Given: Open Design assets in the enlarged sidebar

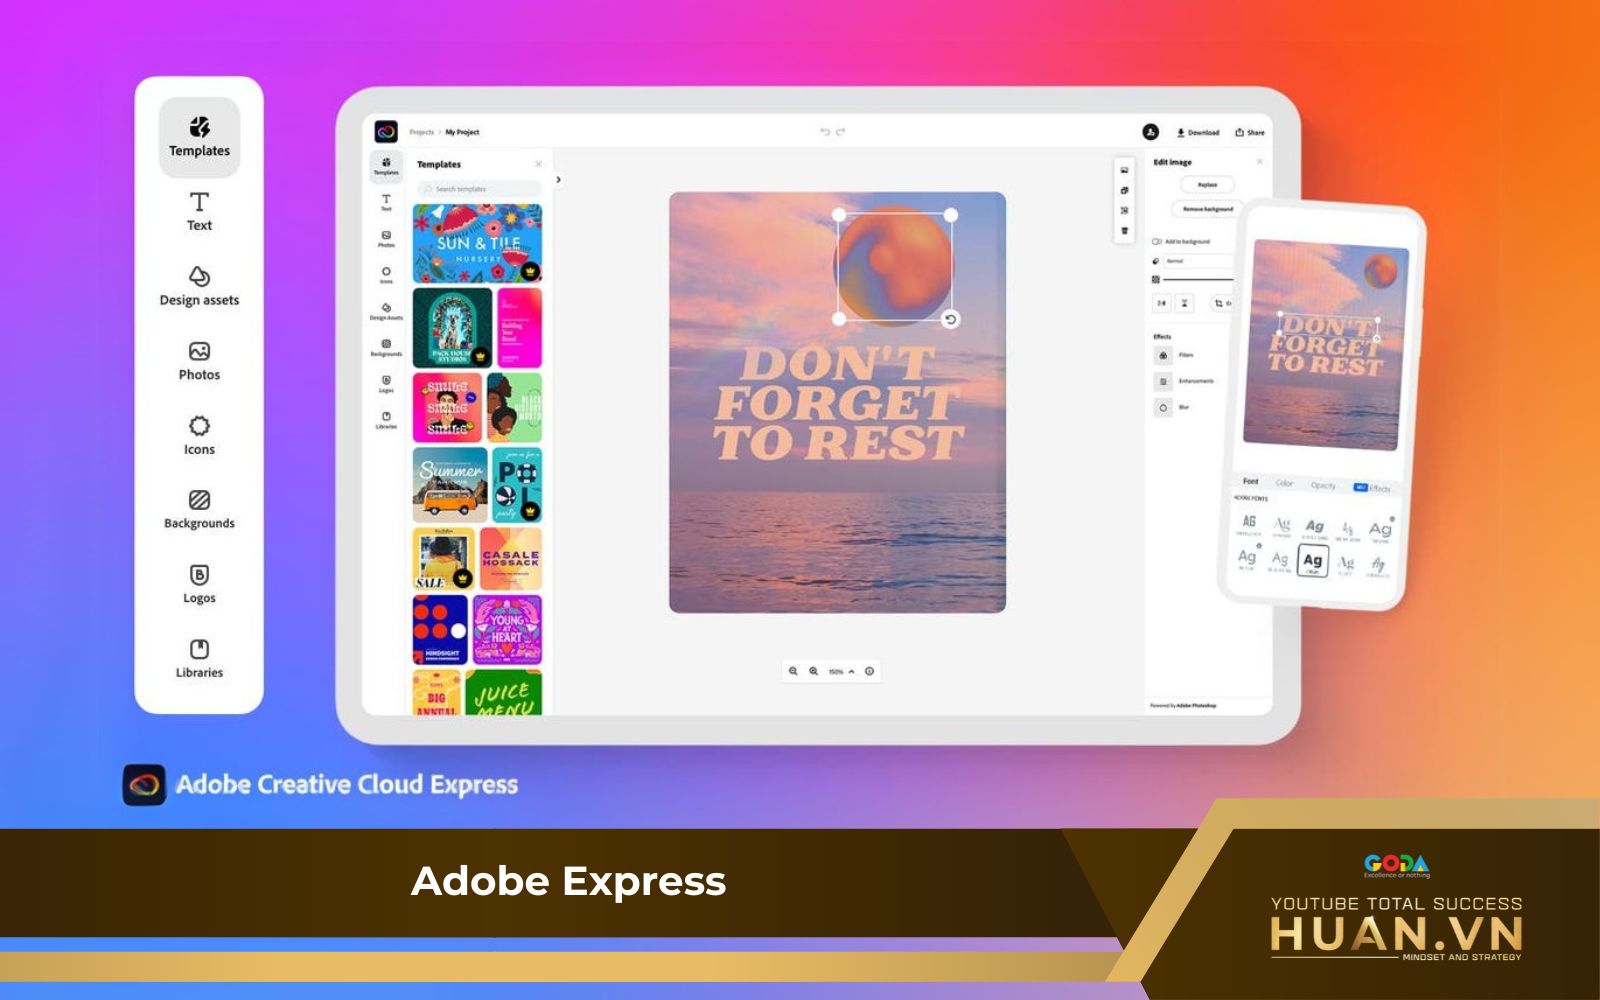Looking at the screenshot, I should pyautogui.click(x=199, y=286).
